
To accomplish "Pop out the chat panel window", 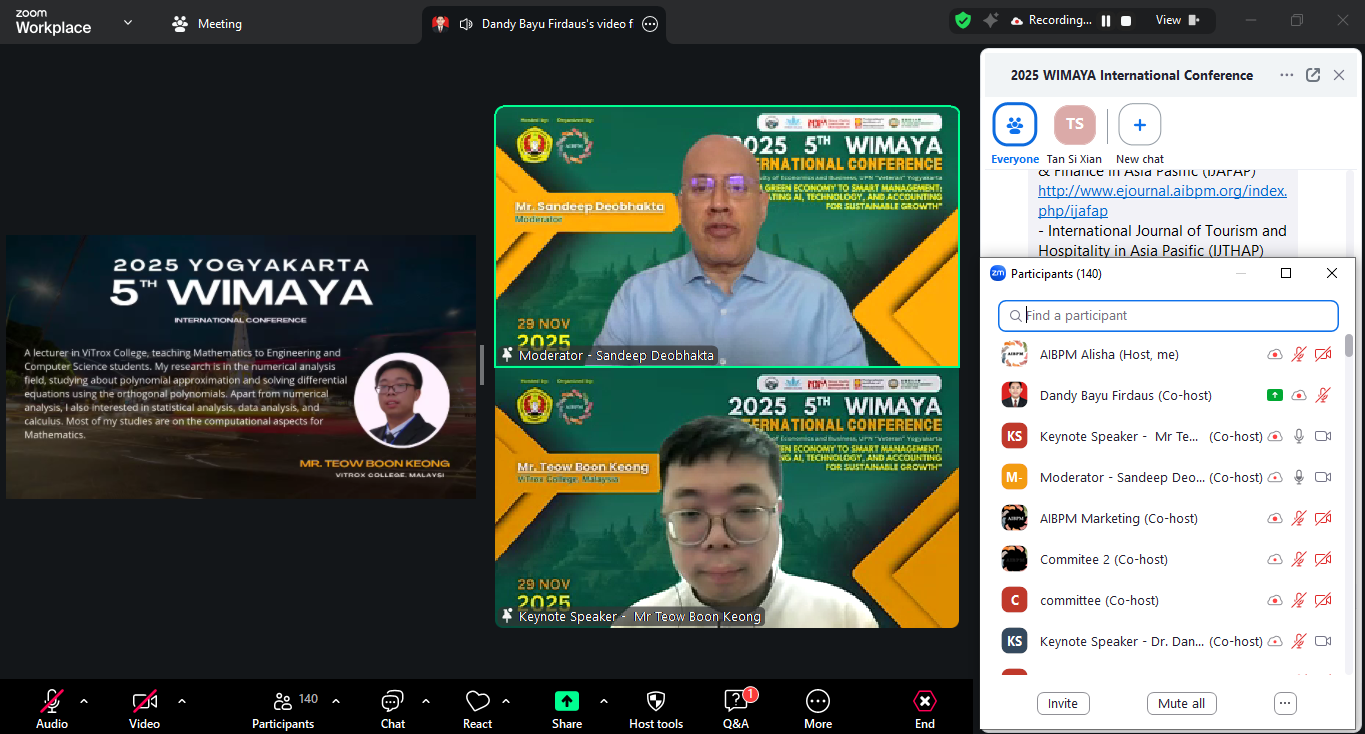I will (x=1313, y=75).
